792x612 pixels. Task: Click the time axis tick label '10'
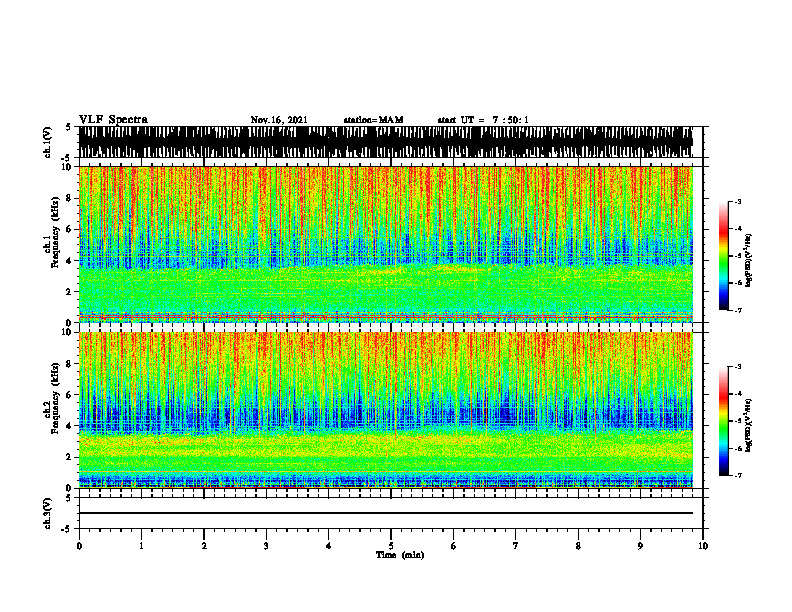[703, 546]
